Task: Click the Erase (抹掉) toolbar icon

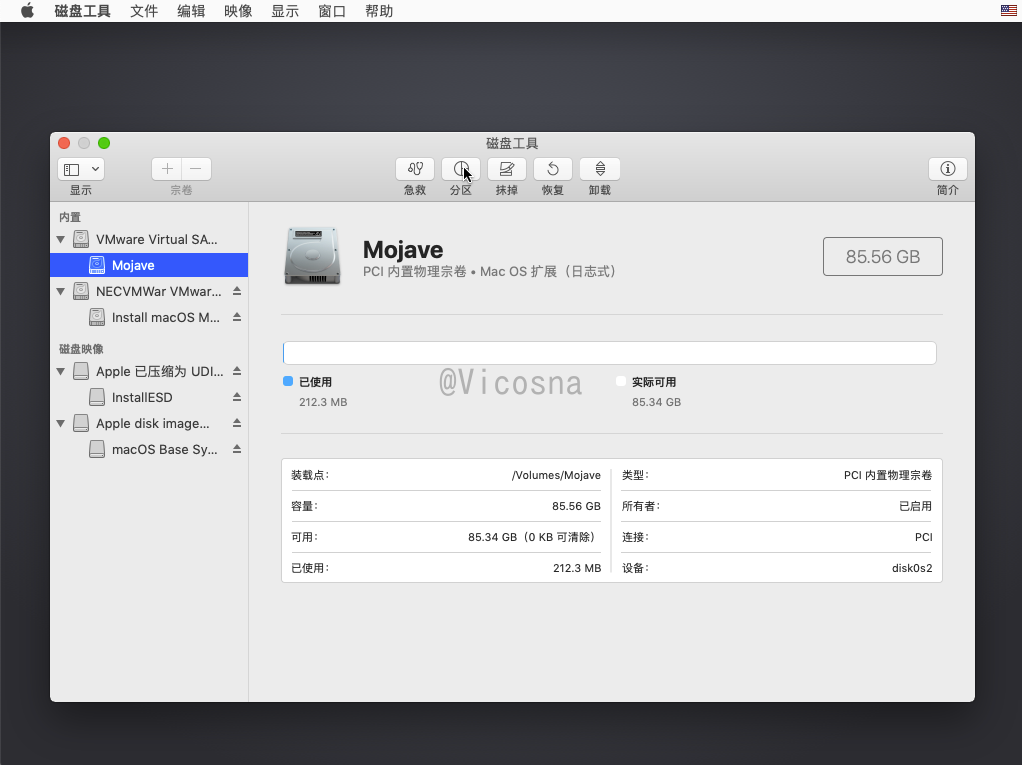Action: (x=506, y=169)
